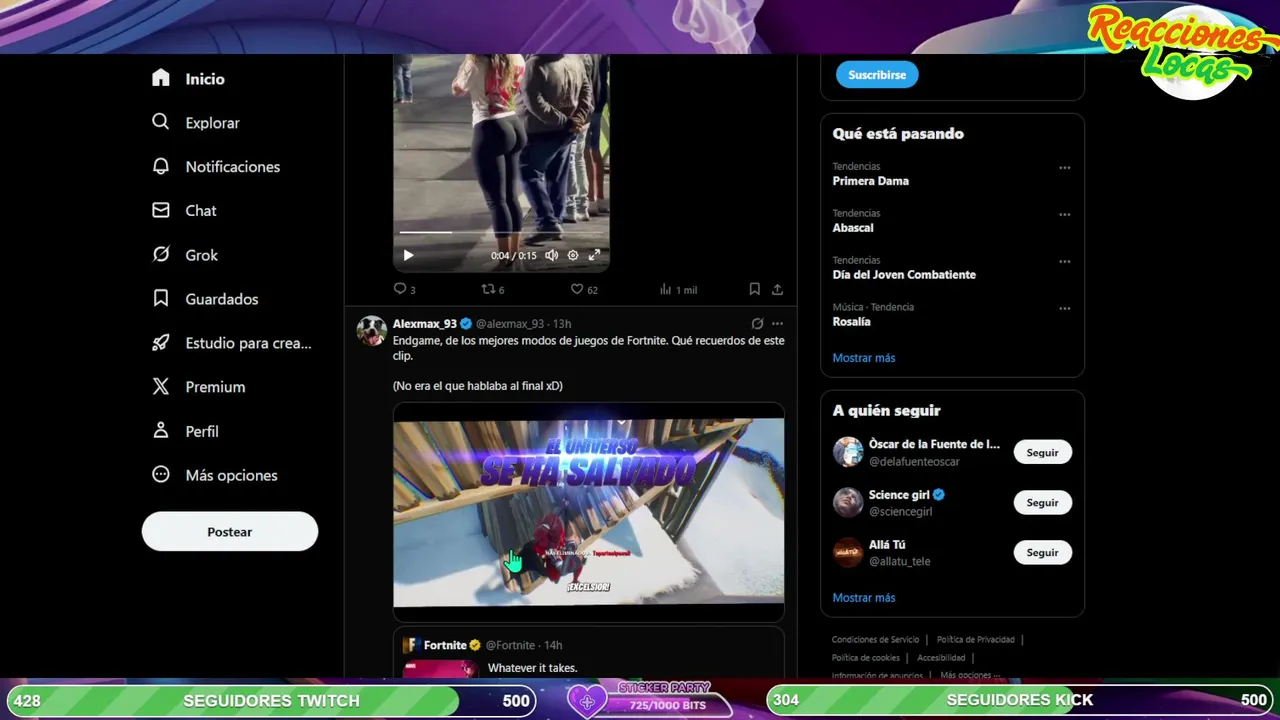
Task: Open Chat envelope icon
Action: (x=161, y=210)
